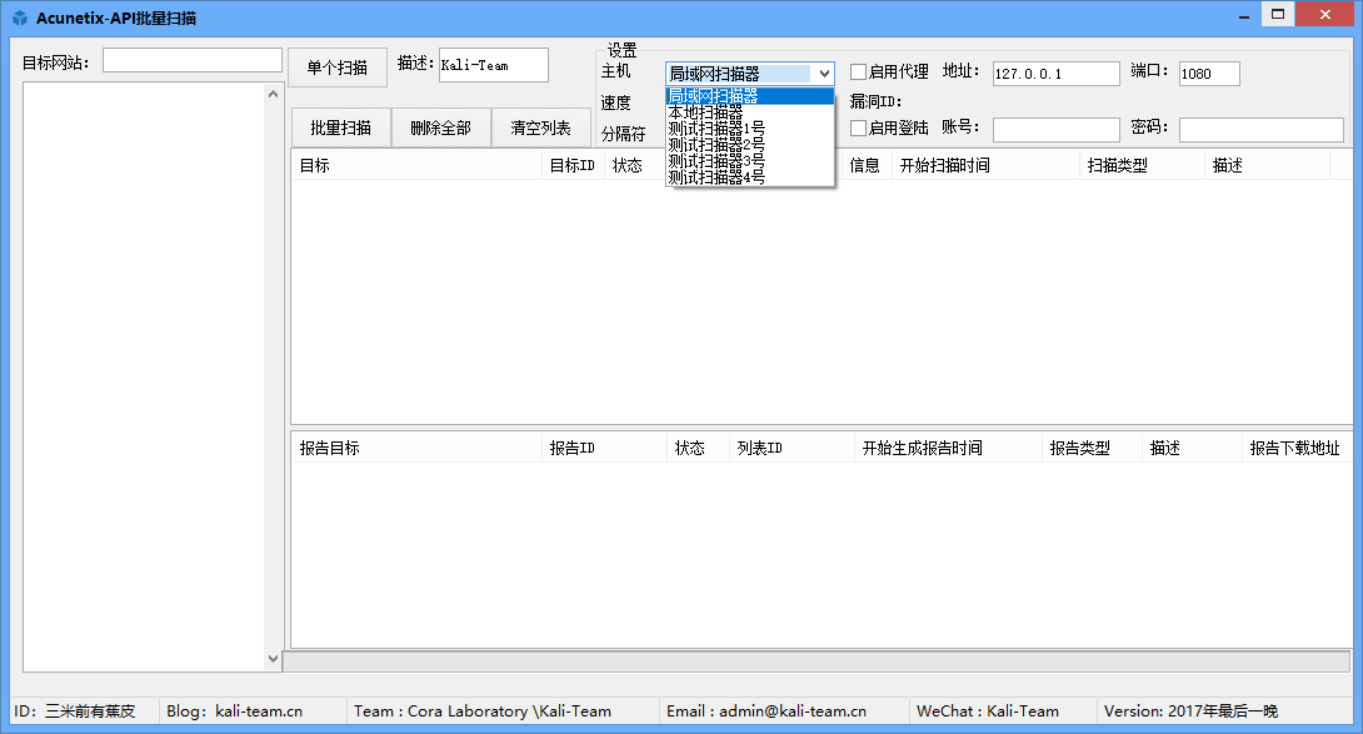Close the Acunetix window
The height and width of the screenshot is (734, 1363).
click(x=1324, y=14)
